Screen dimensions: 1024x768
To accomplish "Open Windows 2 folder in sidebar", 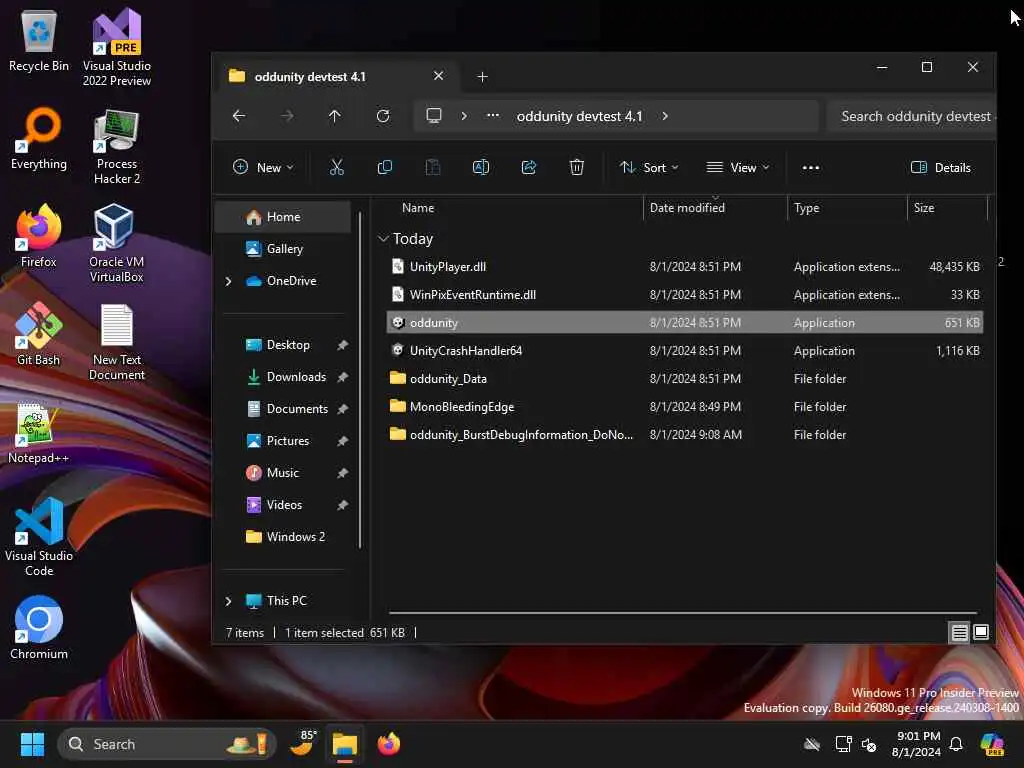I will pyautogui.click(x=283, y=537).
